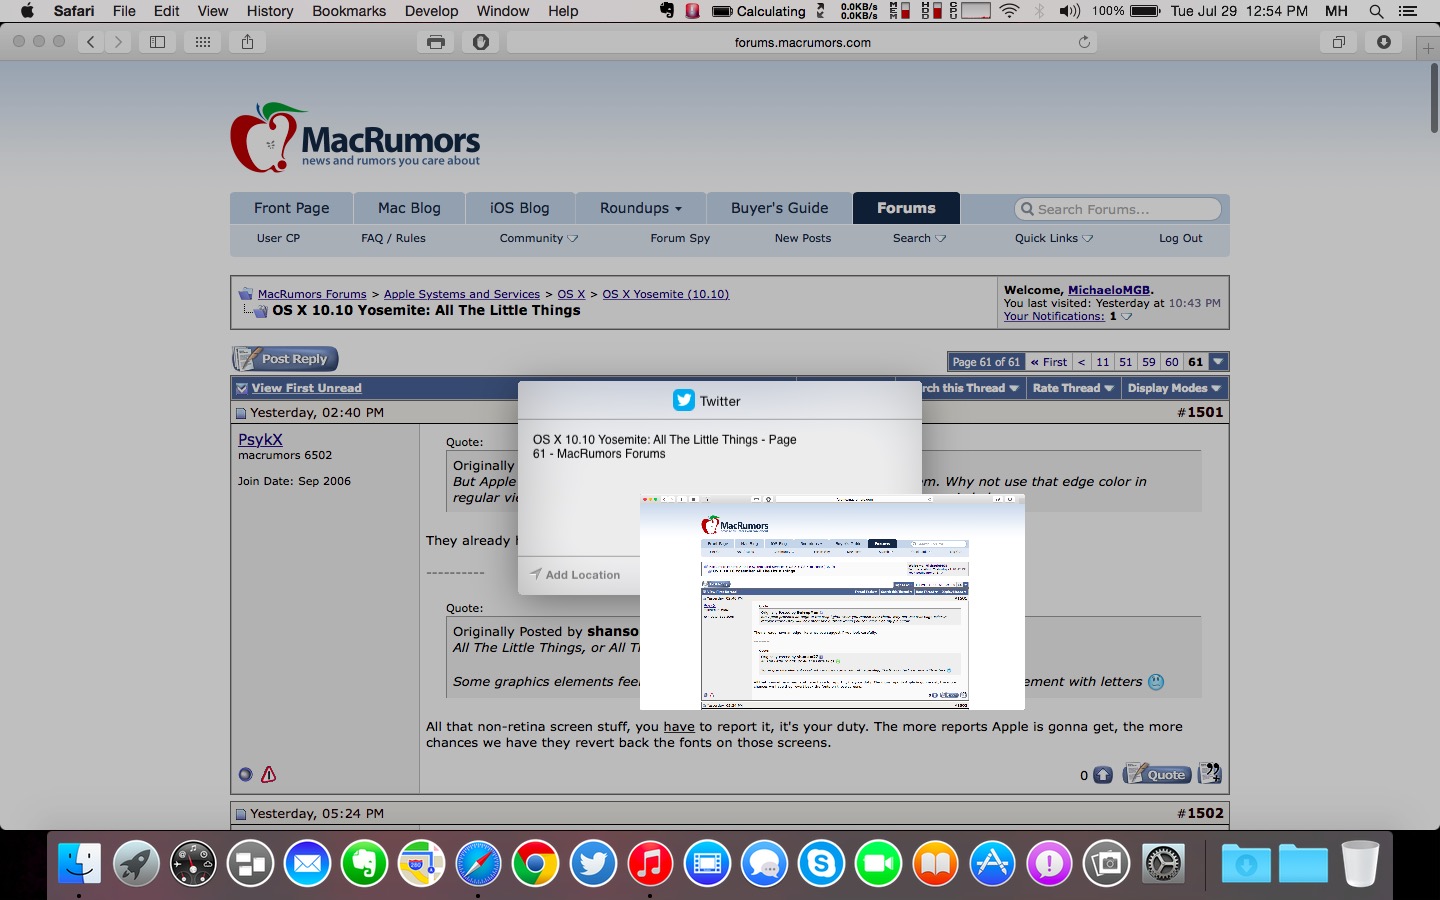The image size is (1440, 900).
Task: Expand the Community menu
Action: click(x=538, y=238)
